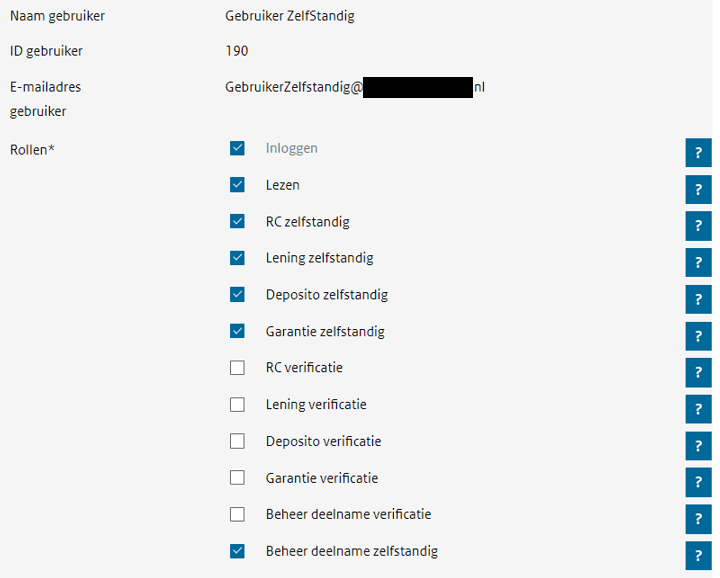Show help for Lening verificatie

698,409
